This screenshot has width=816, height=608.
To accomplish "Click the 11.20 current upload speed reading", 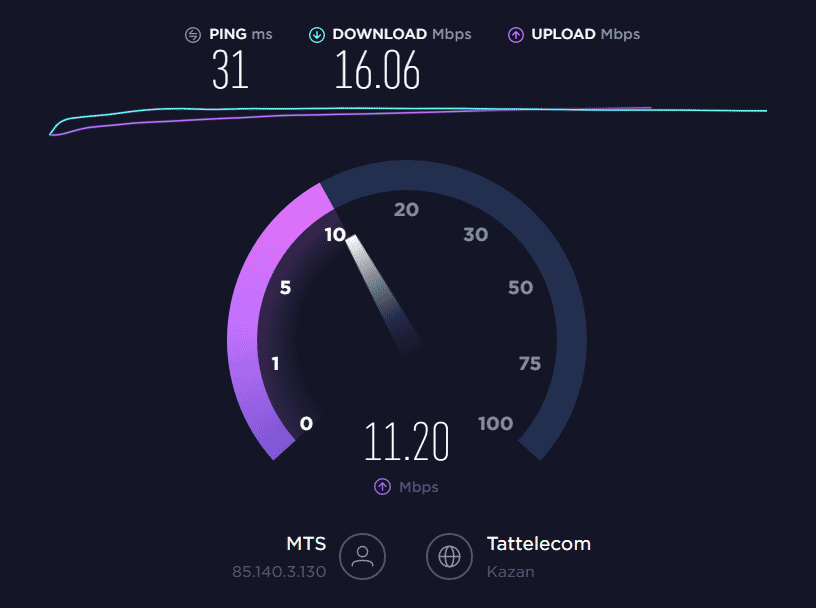I will coord(406,441).
